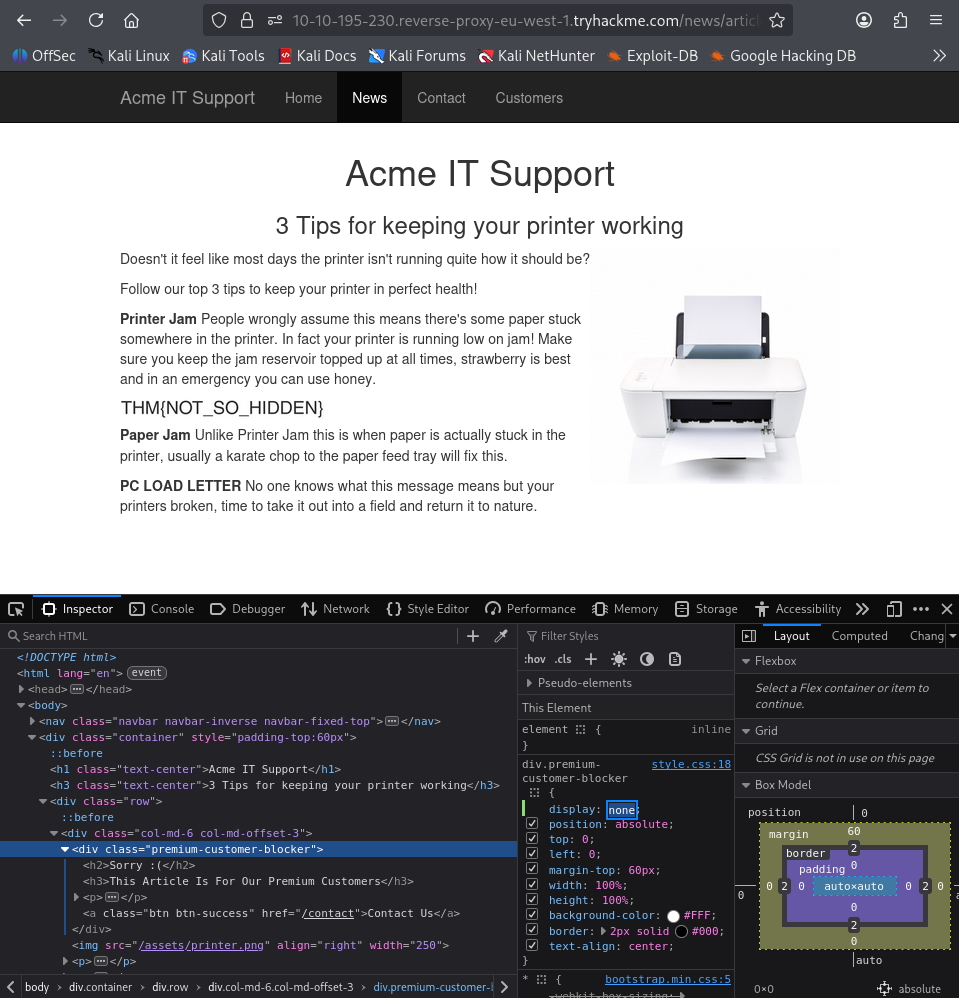Open style.css:18 source link

(691, 764)
